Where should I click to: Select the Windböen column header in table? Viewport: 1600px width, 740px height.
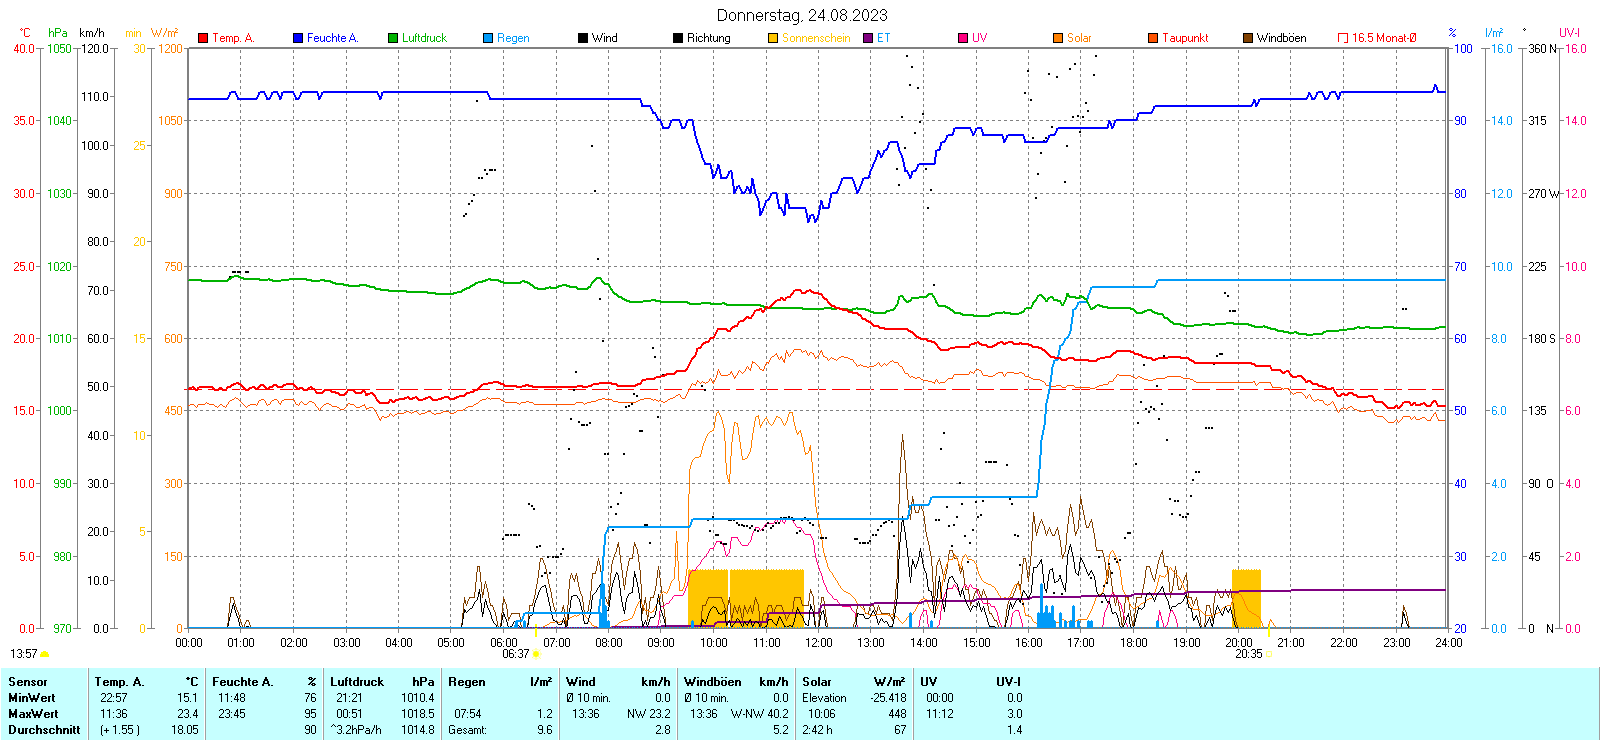[712, 682]
